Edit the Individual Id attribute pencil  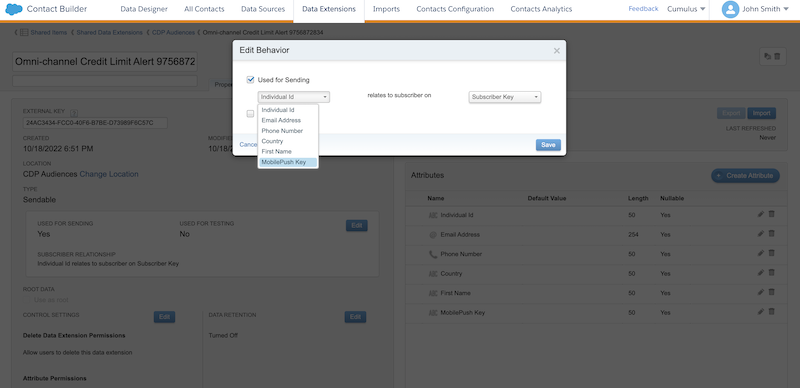tap(761, 214)
